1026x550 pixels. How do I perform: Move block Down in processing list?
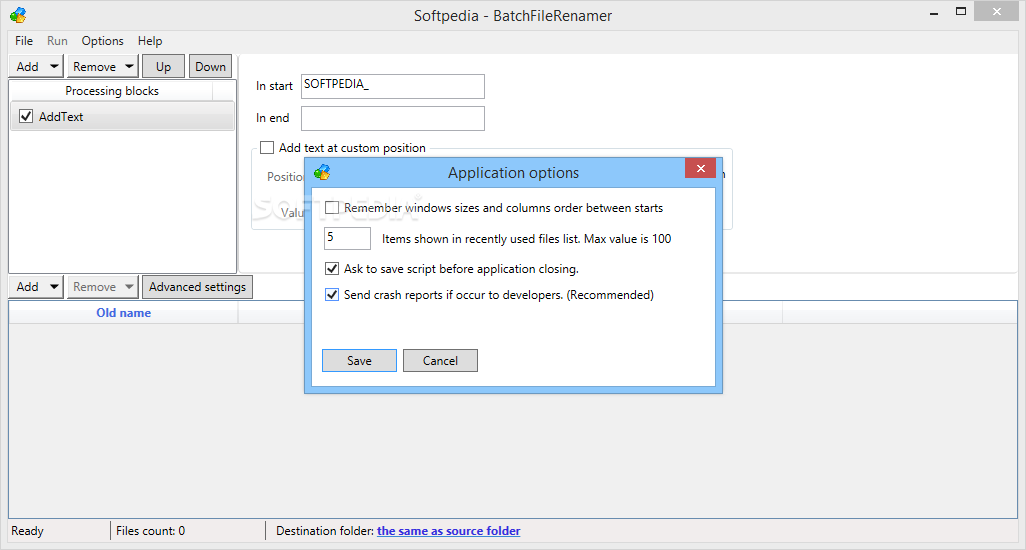pyautogui.click(x=211, y=66)
